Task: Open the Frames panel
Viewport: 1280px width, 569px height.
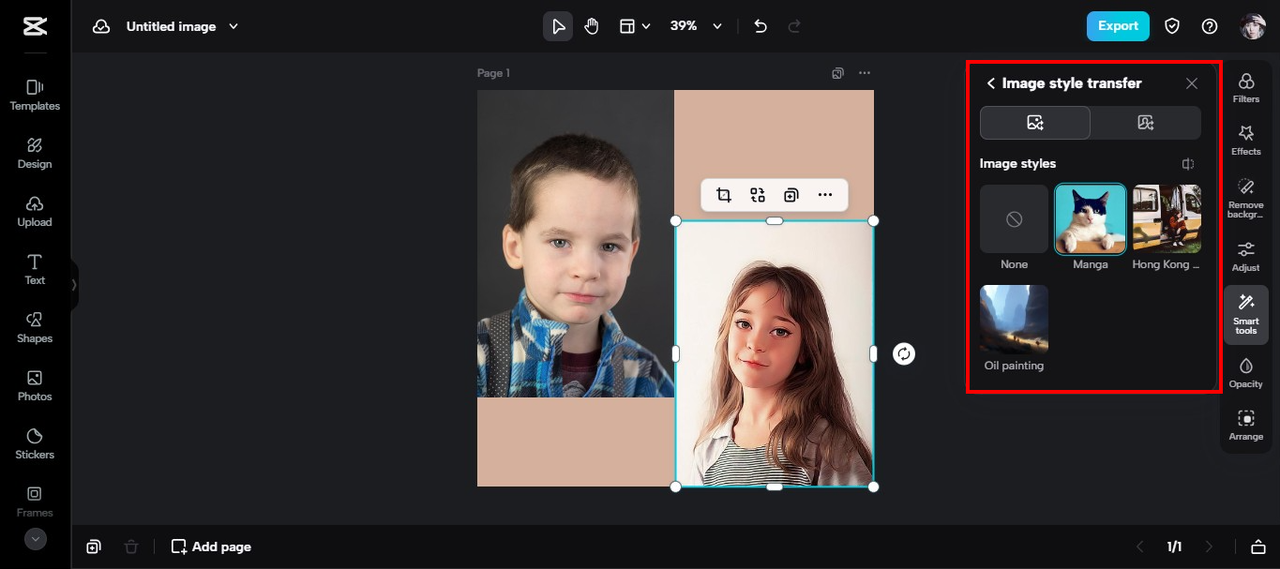Action: point(35,502)
